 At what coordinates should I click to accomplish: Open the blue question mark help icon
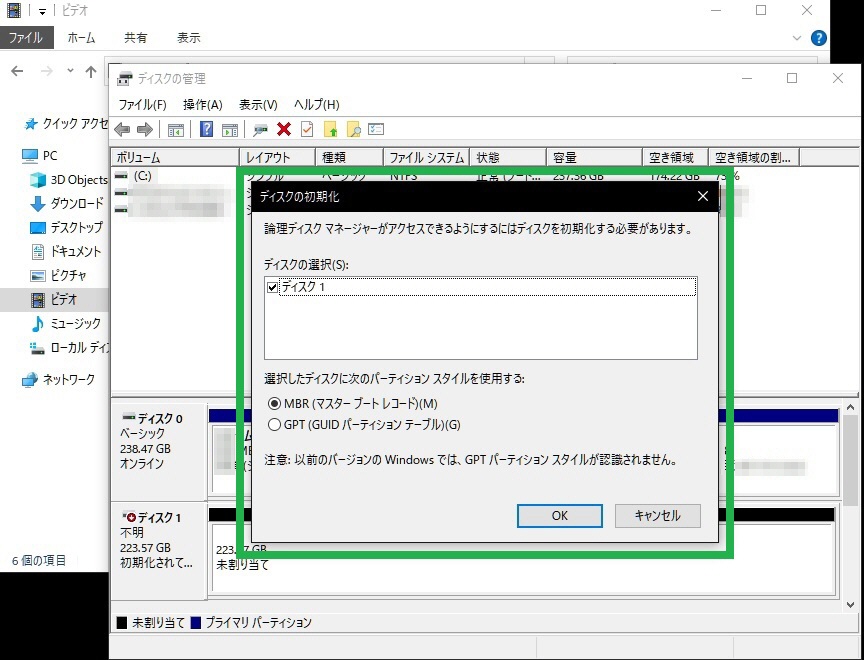[206, 129]
